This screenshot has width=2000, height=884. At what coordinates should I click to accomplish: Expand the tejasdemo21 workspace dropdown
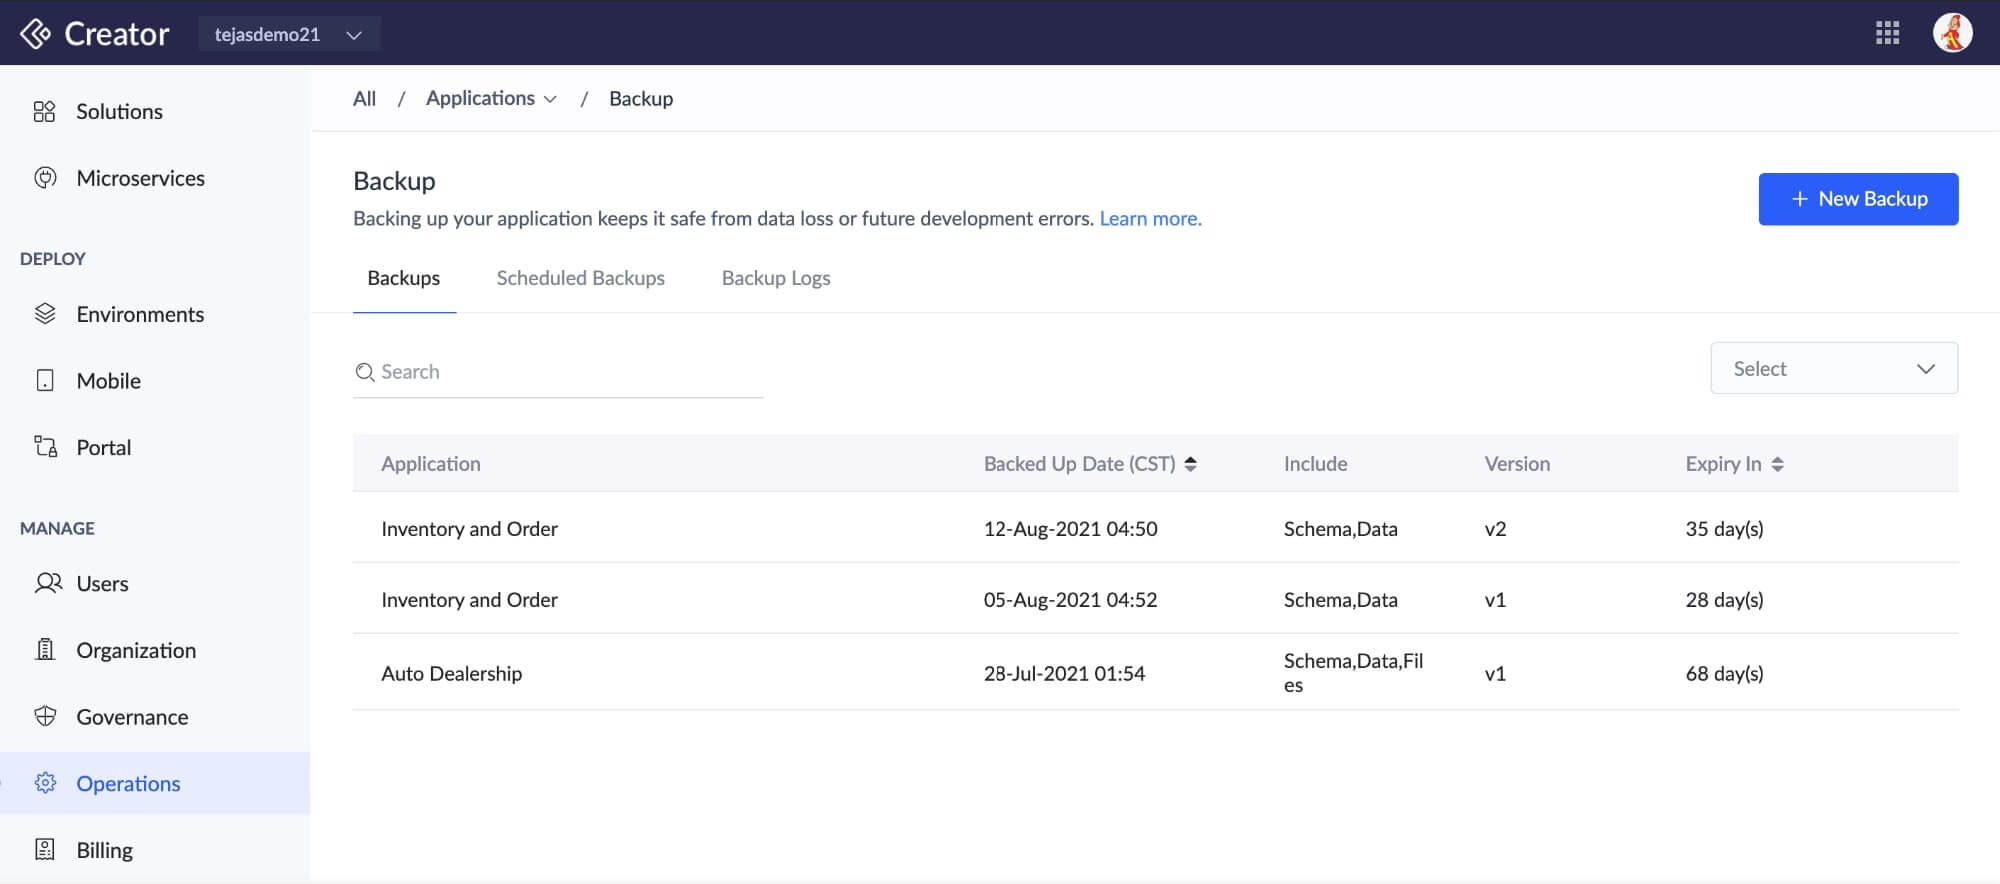pos(288,34)
